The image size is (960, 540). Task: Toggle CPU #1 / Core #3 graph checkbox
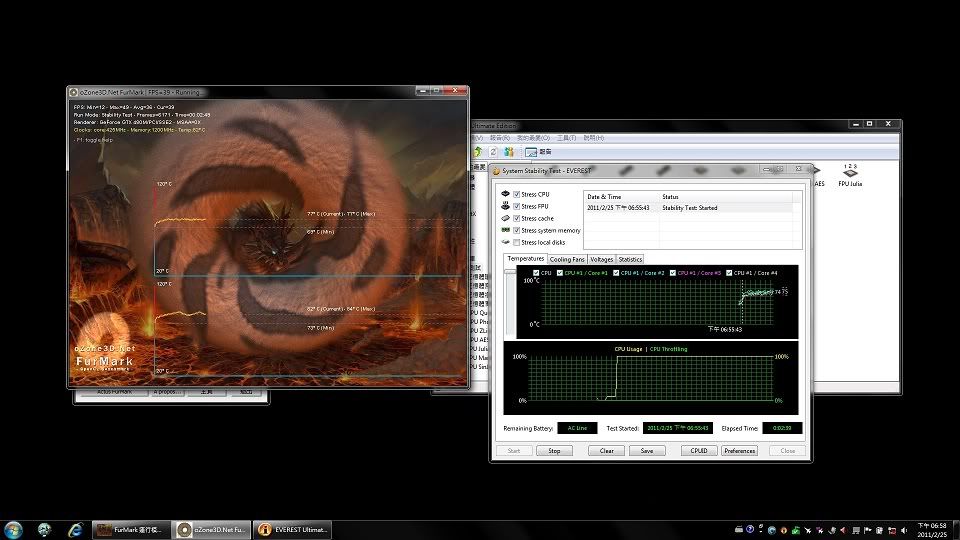coord(673,273)
